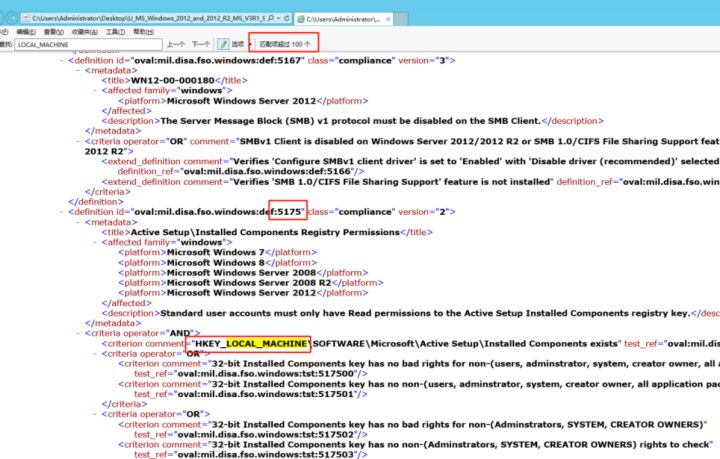Open the address bar dropdown arrow
Viewport: 720px width, 459px height.
278,18
